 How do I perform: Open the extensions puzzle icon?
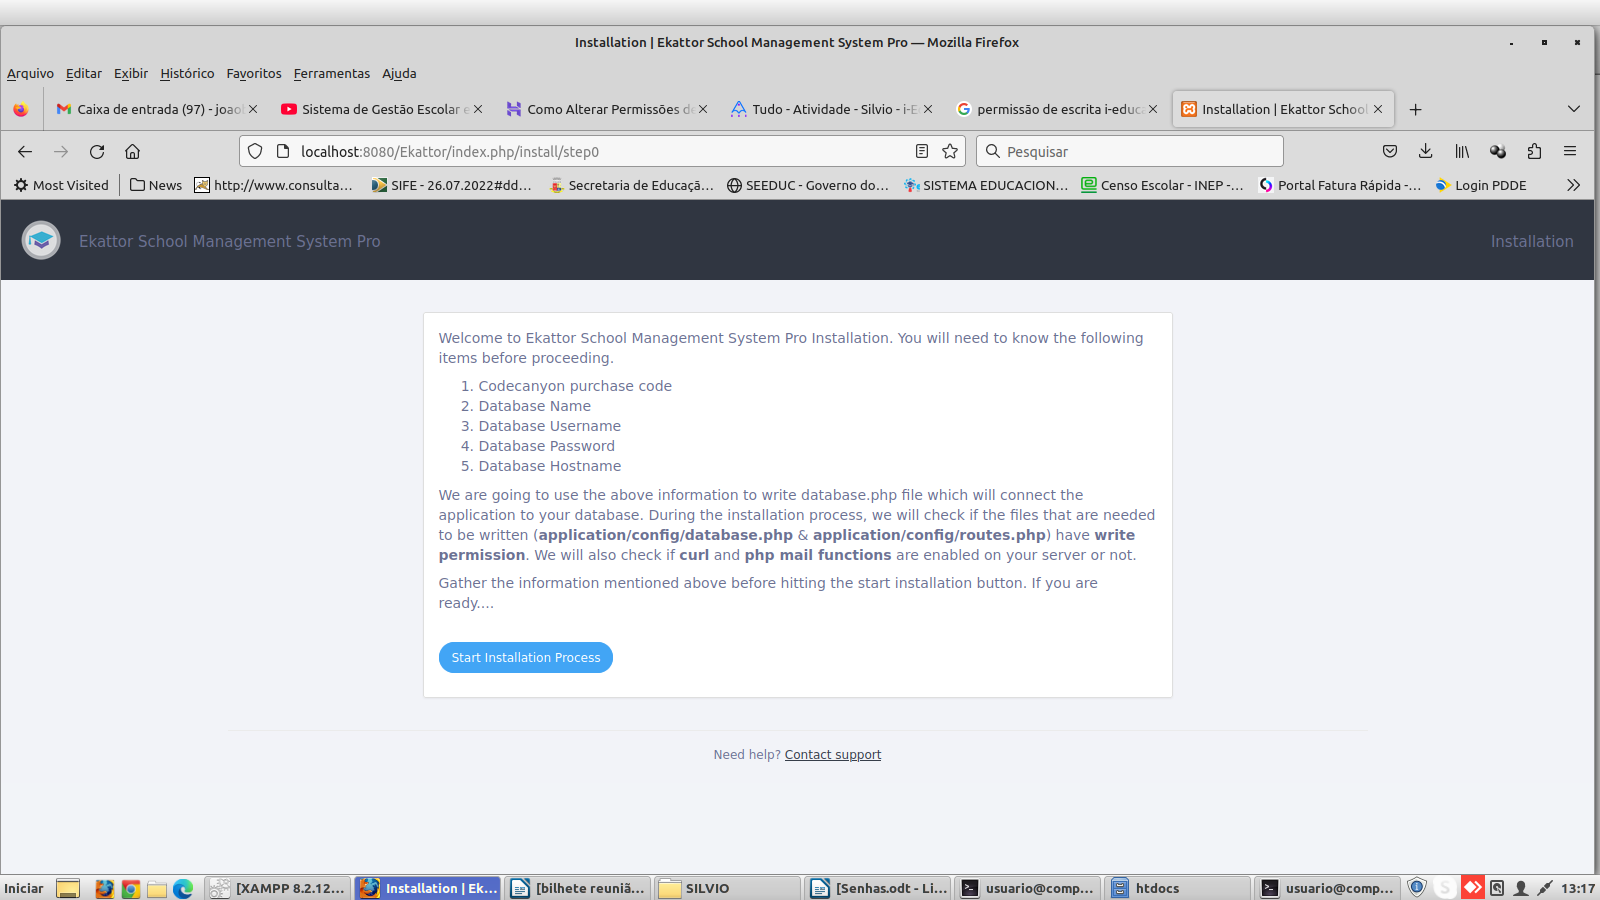tap(1534, 151)
